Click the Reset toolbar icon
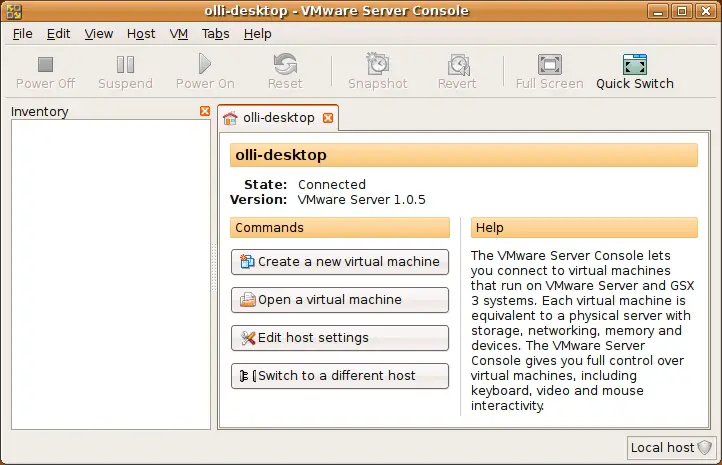 coord(285,64)
